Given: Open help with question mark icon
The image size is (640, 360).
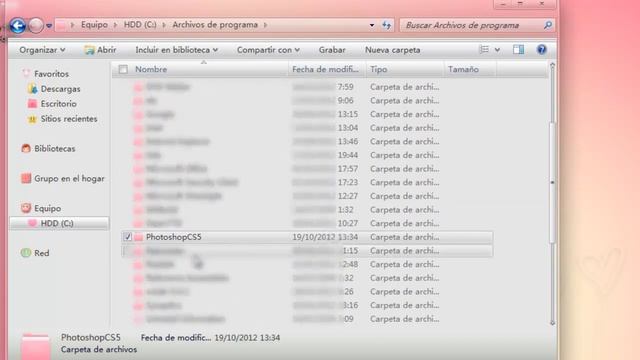Looking at the screenshot, I should pyautogui.click(x=541, y=50).
